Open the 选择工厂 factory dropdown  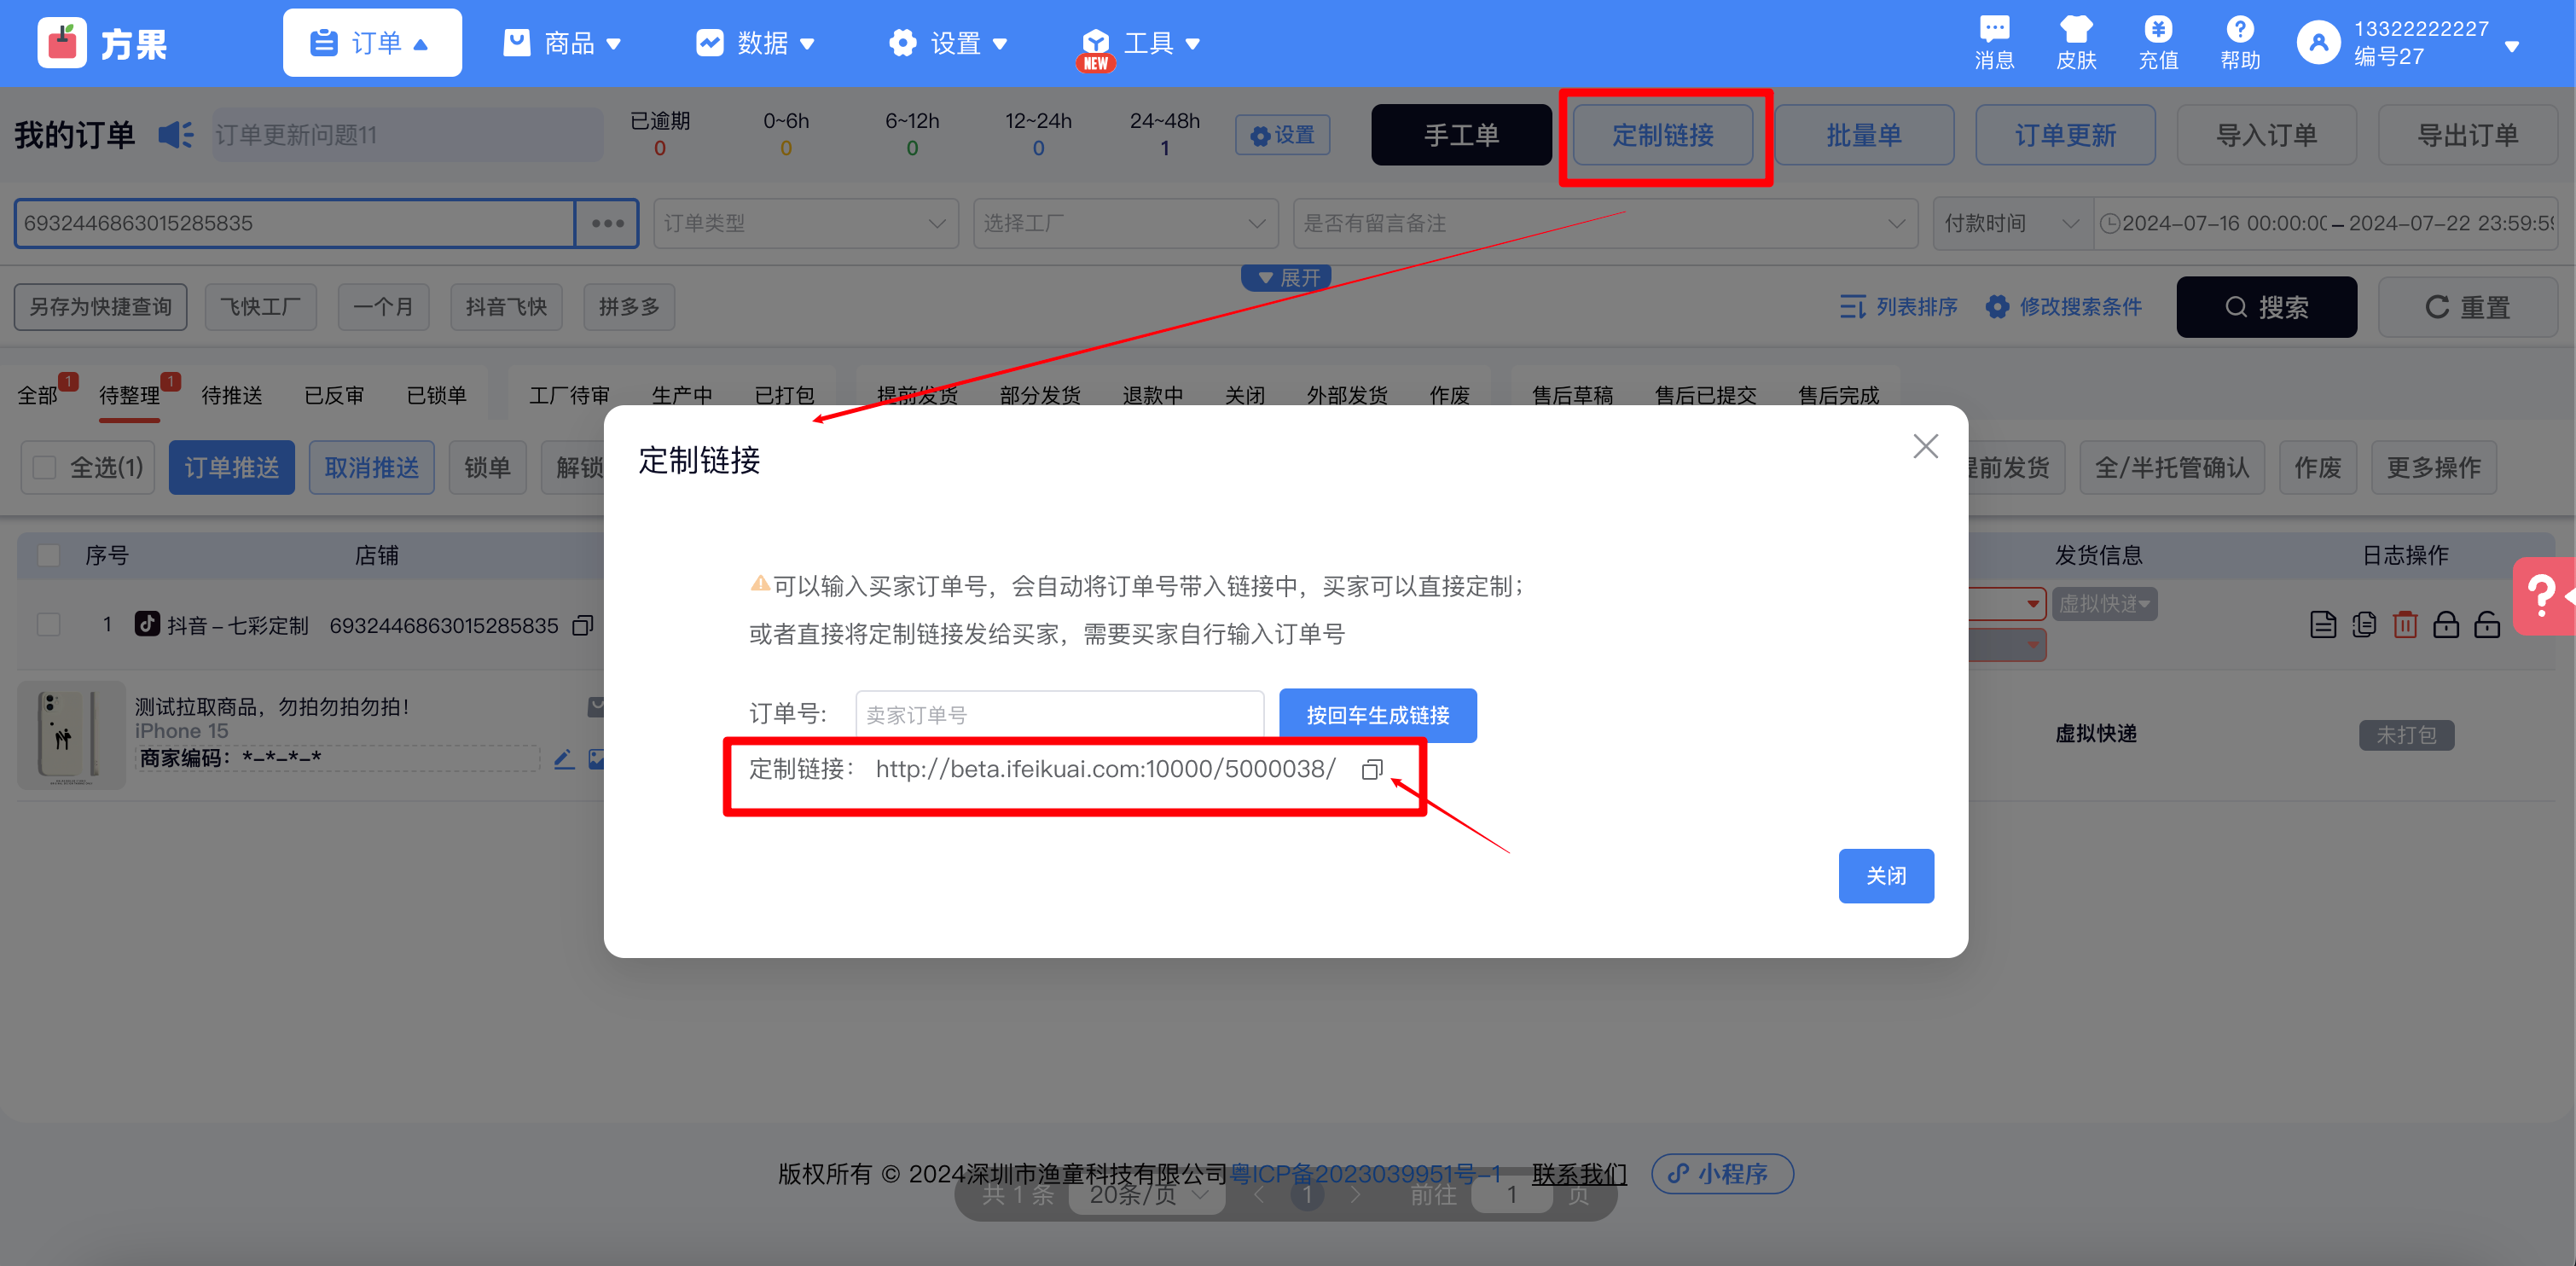coord(1125,223)
